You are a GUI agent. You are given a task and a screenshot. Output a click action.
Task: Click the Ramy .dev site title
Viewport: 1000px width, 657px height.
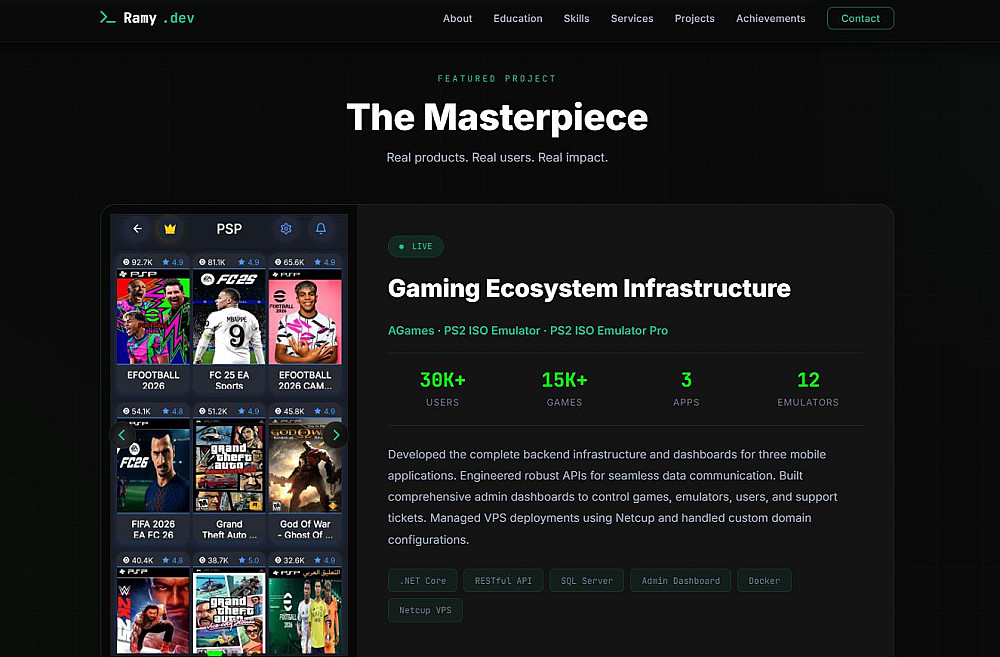coord(159,18)
